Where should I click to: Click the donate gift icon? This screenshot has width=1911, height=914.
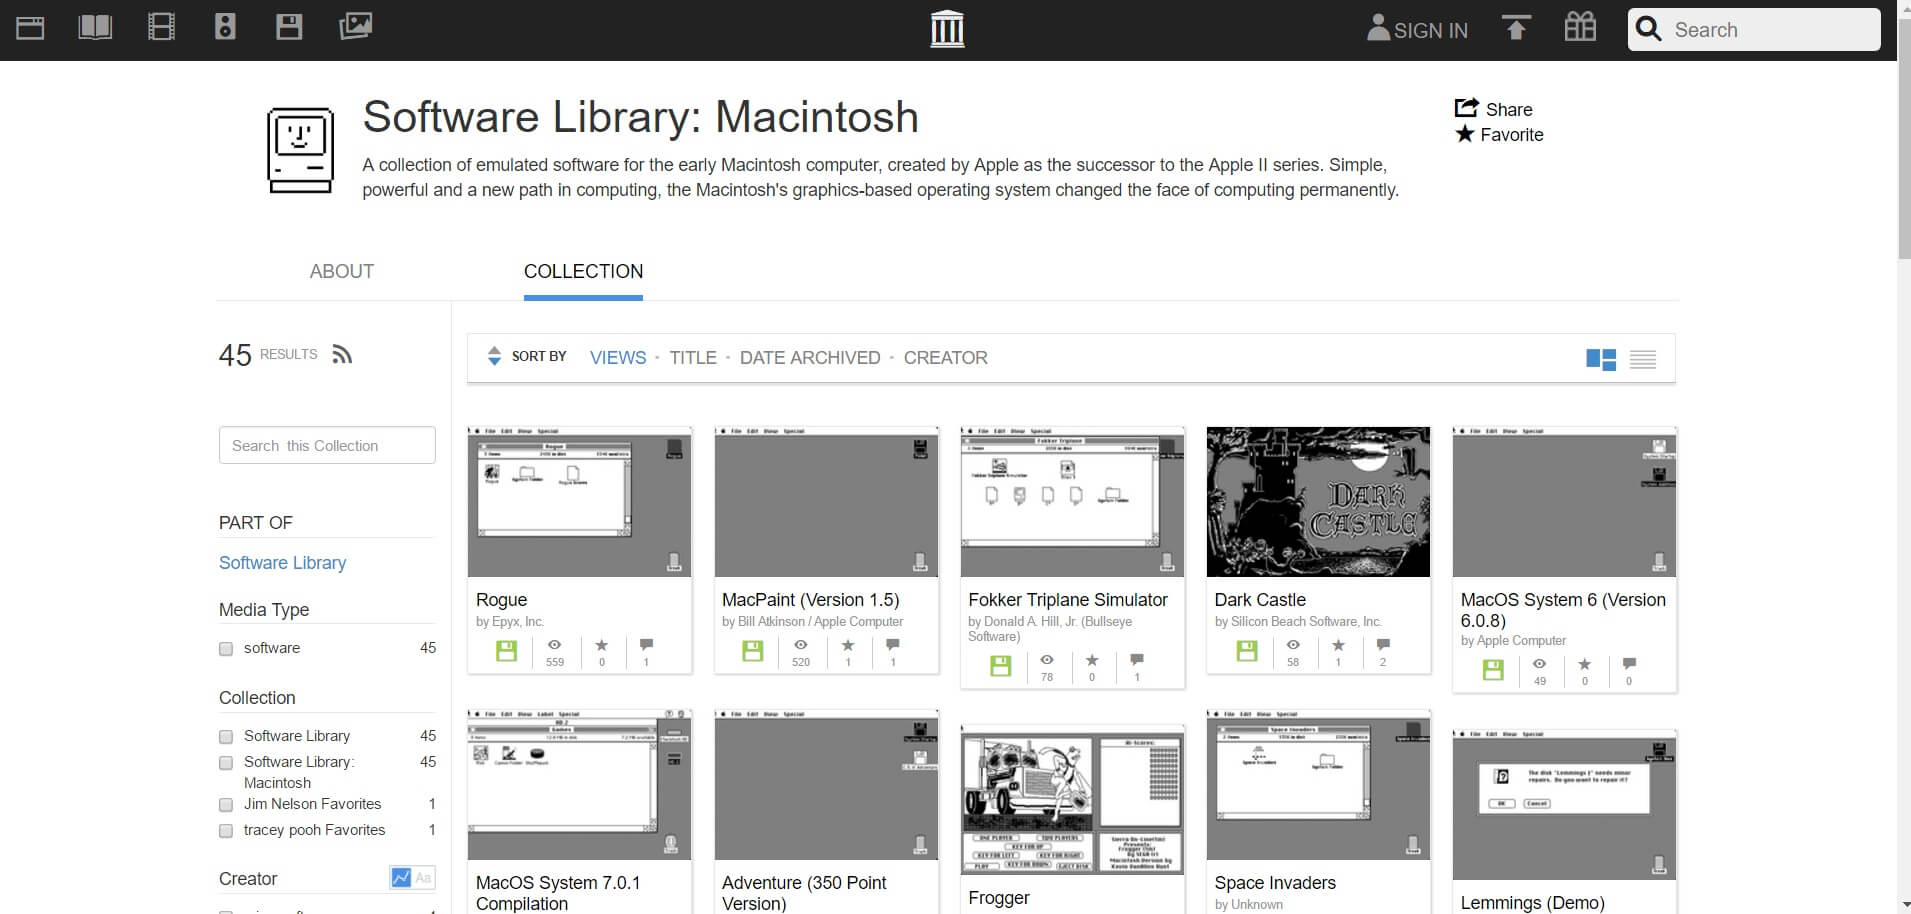point(1580,27)
